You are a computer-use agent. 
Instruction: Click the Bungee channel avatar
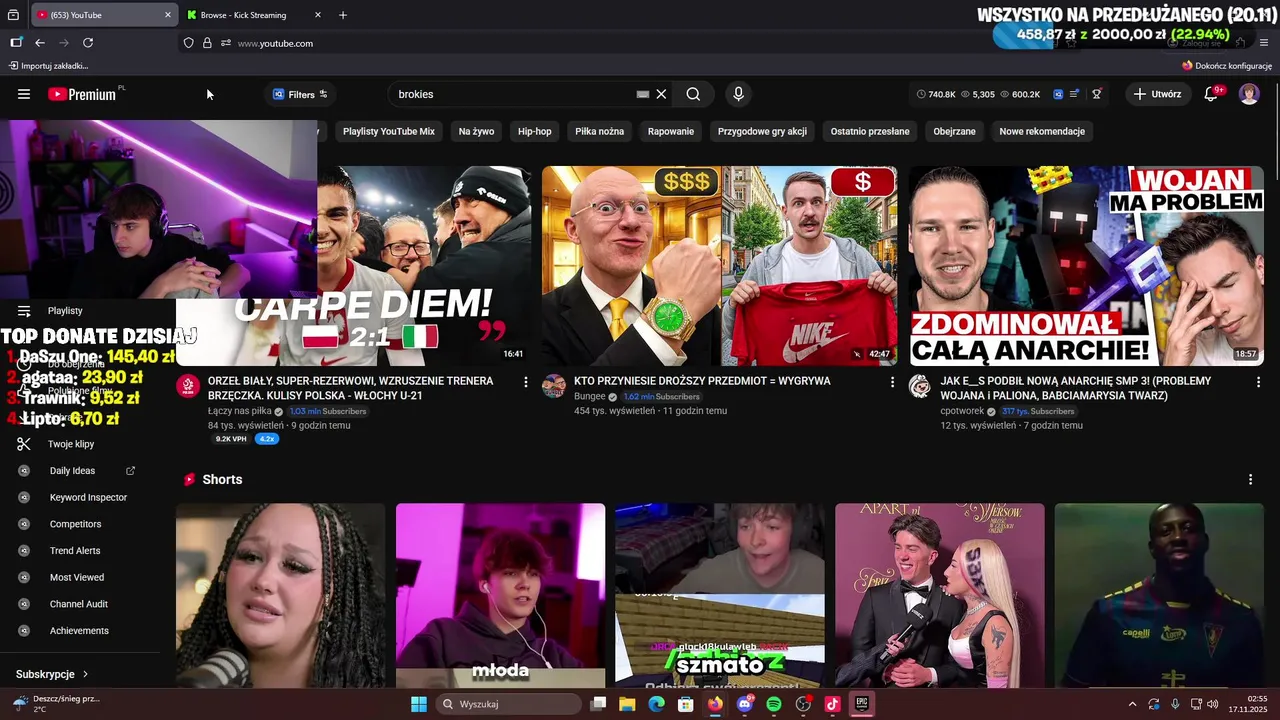coord(554,386)
